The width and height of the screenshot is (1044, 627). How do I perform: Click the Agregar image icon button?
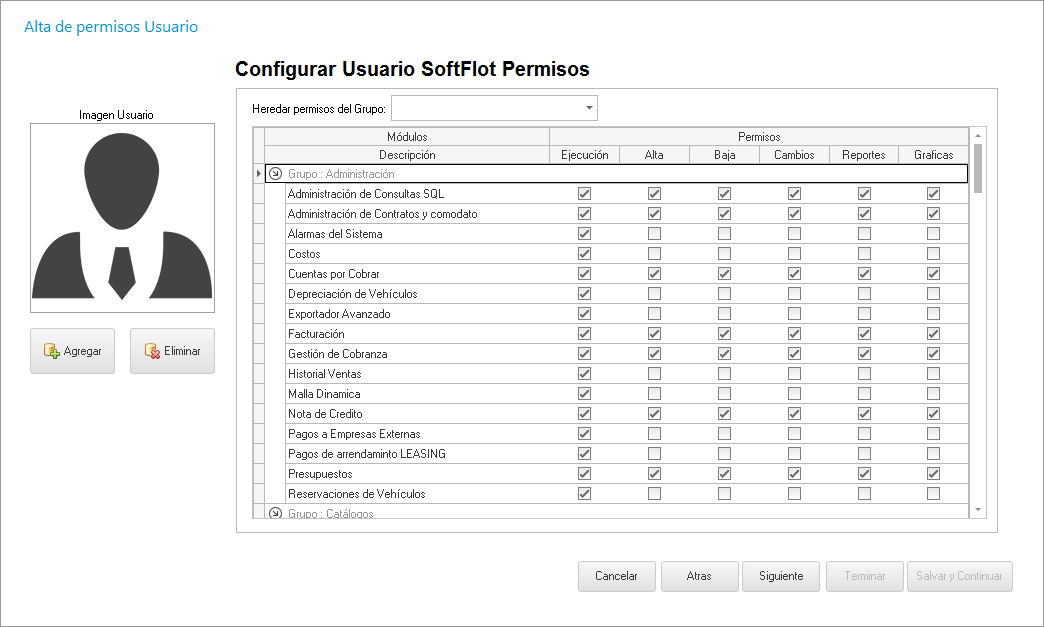click(72, 351)
